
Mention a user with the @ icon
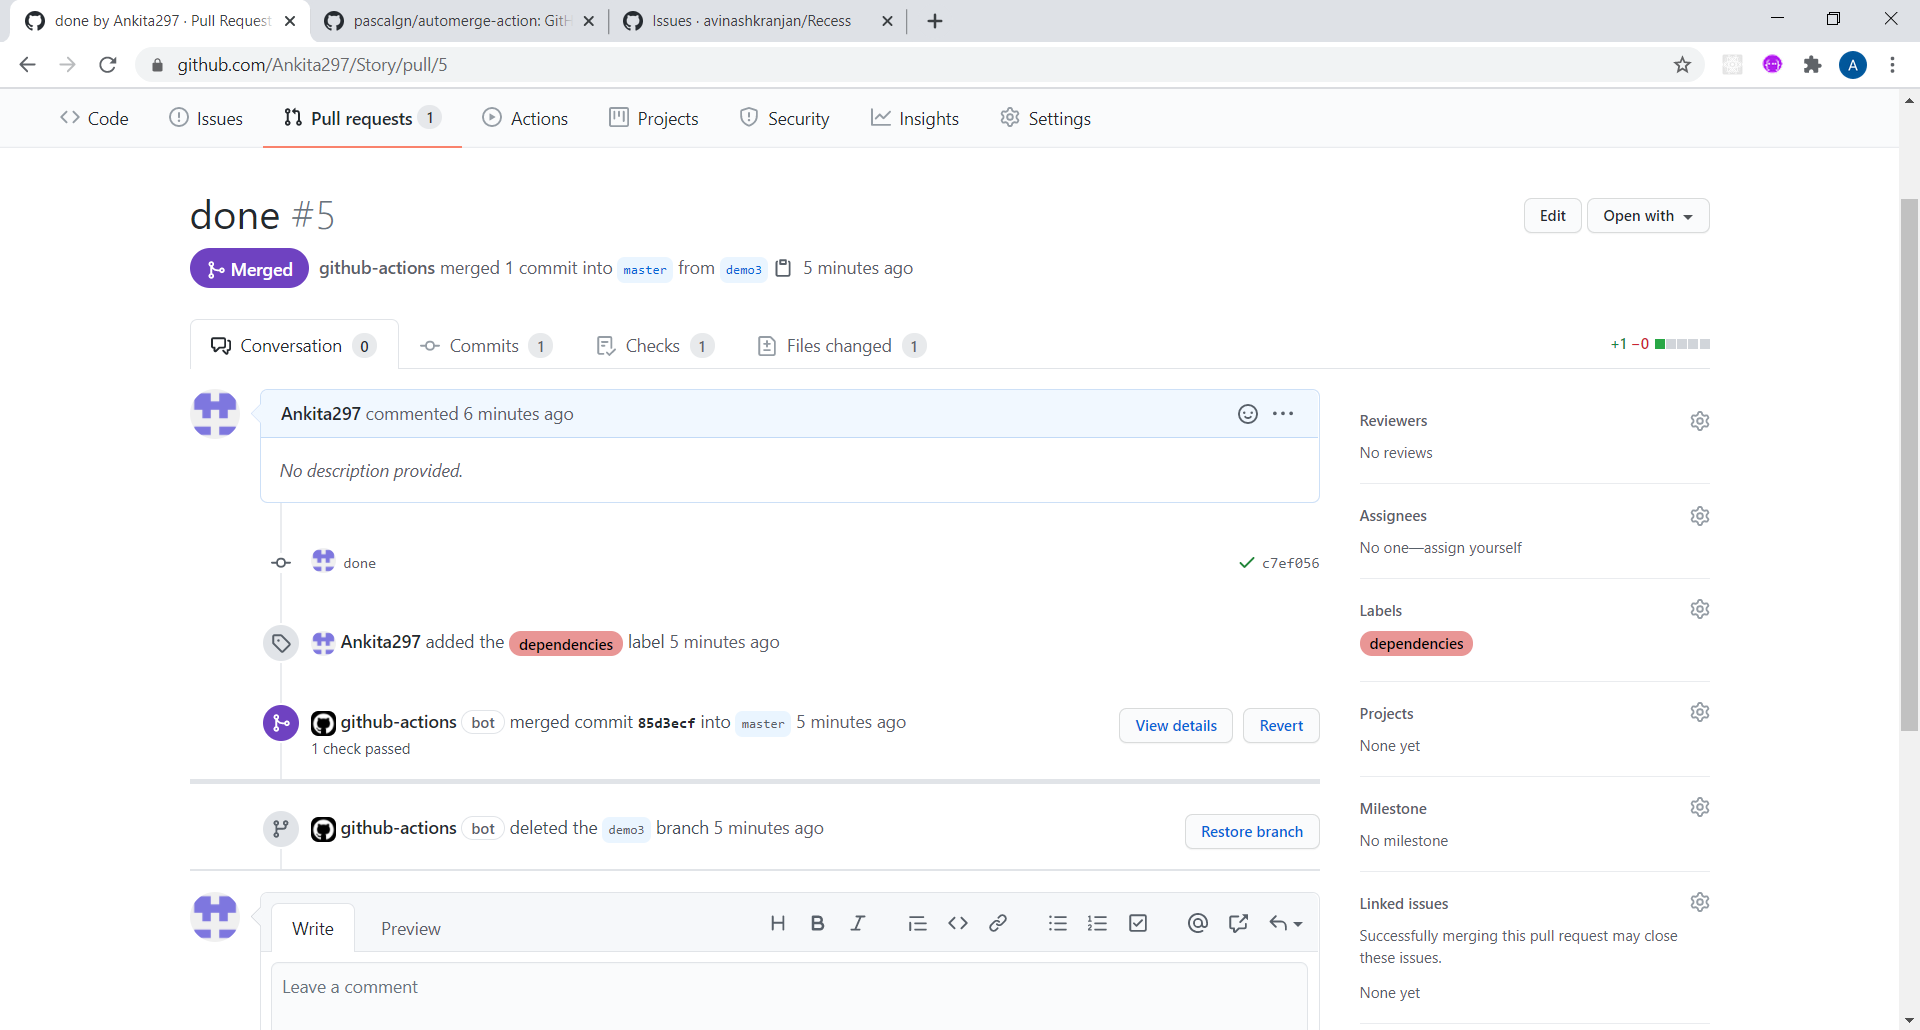(1197, 923)
